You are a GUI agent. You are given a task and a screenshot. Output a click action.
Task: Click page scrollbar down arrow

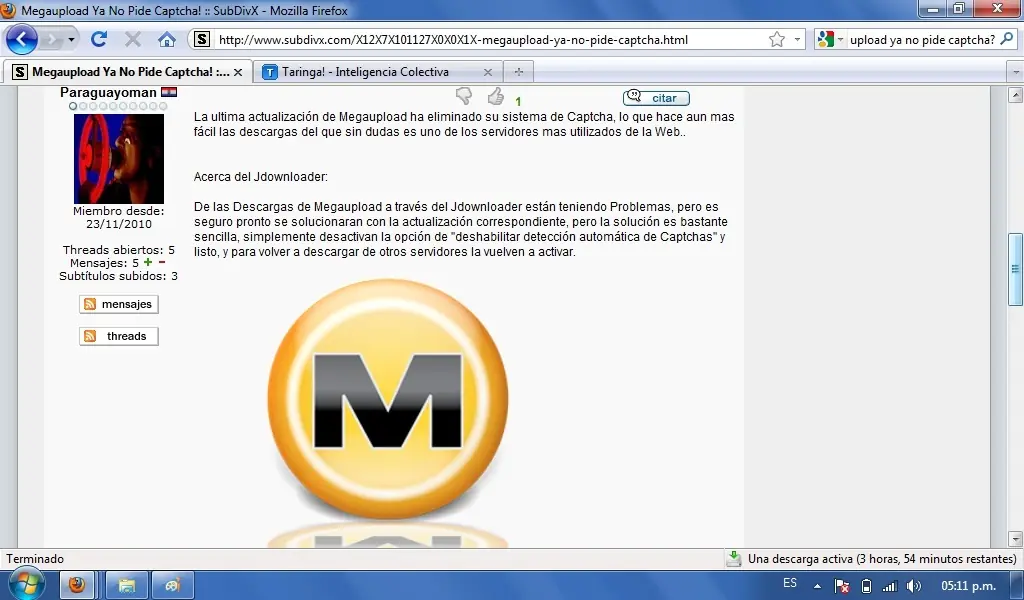(x=1015, y=539)
